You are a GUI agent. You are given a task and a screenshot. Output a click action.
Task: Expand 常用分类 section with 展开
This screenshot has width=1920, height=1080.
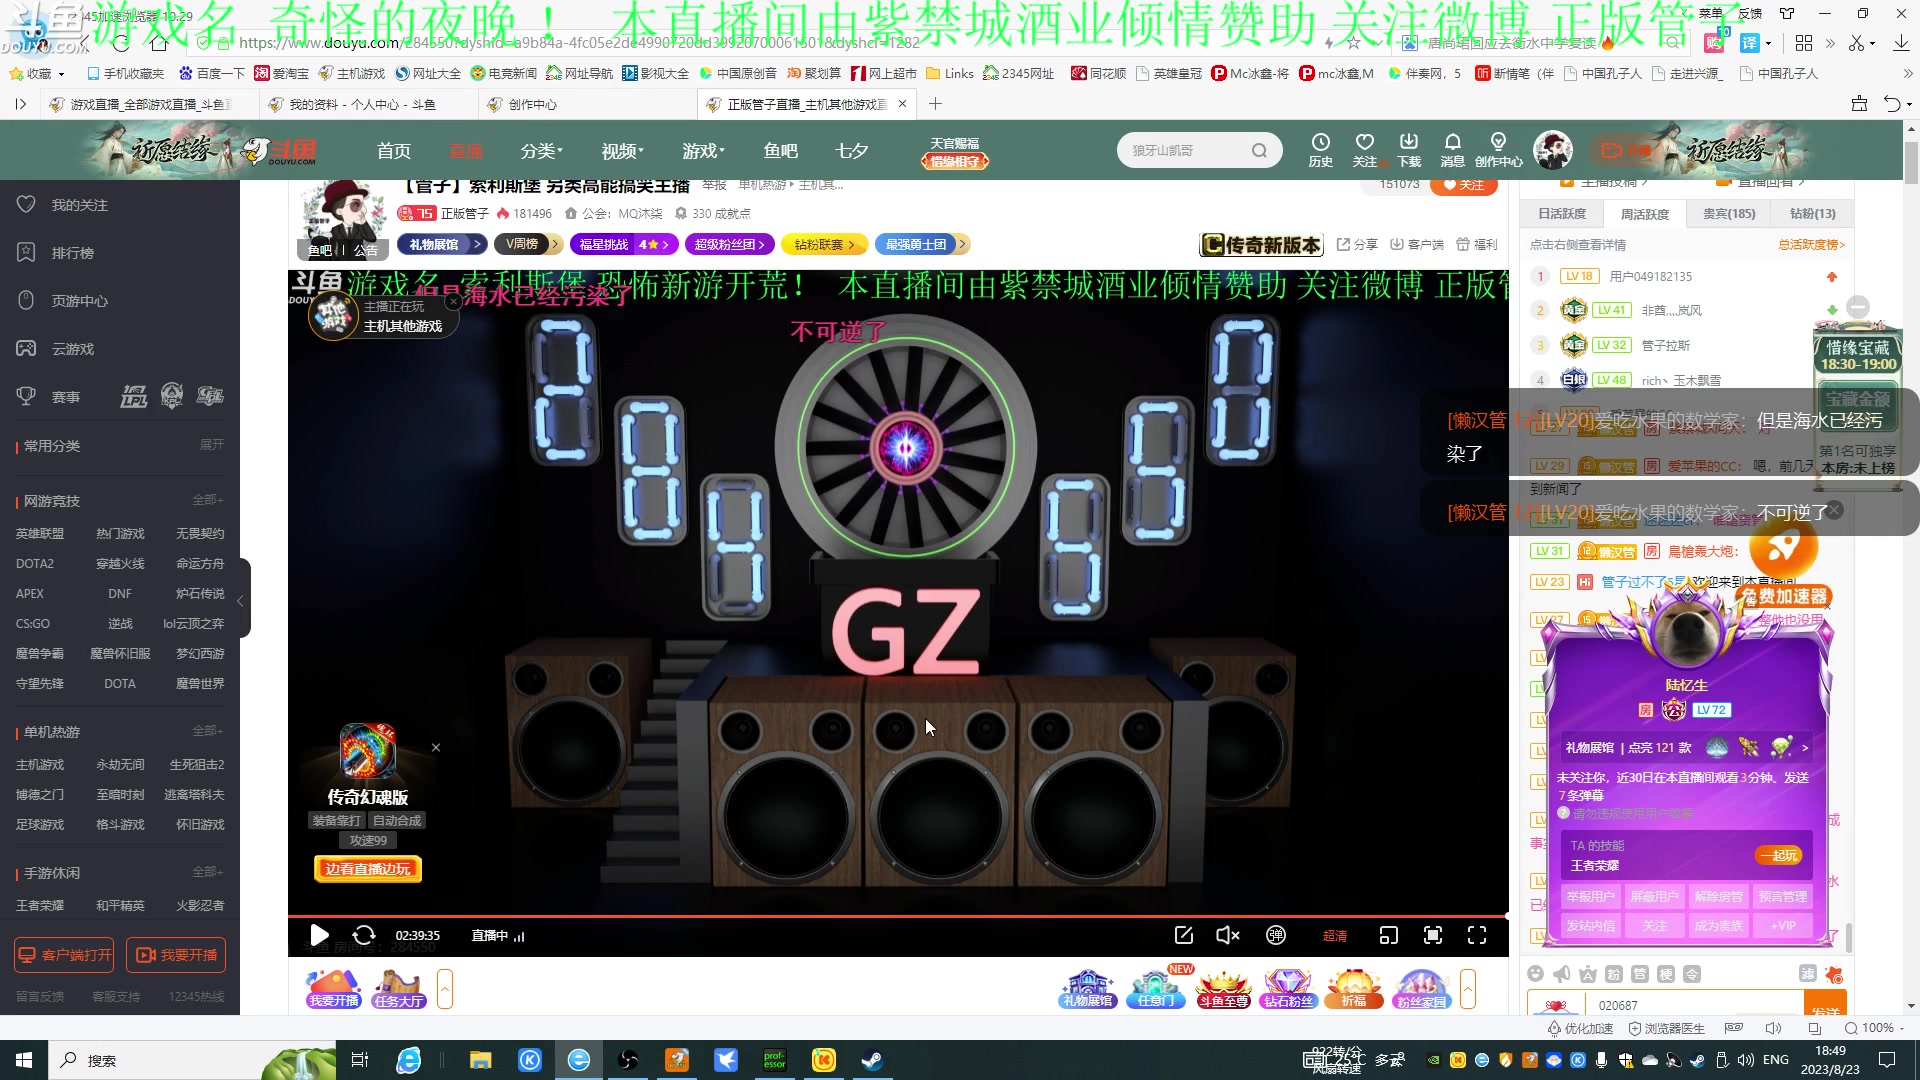pos(211,445)
